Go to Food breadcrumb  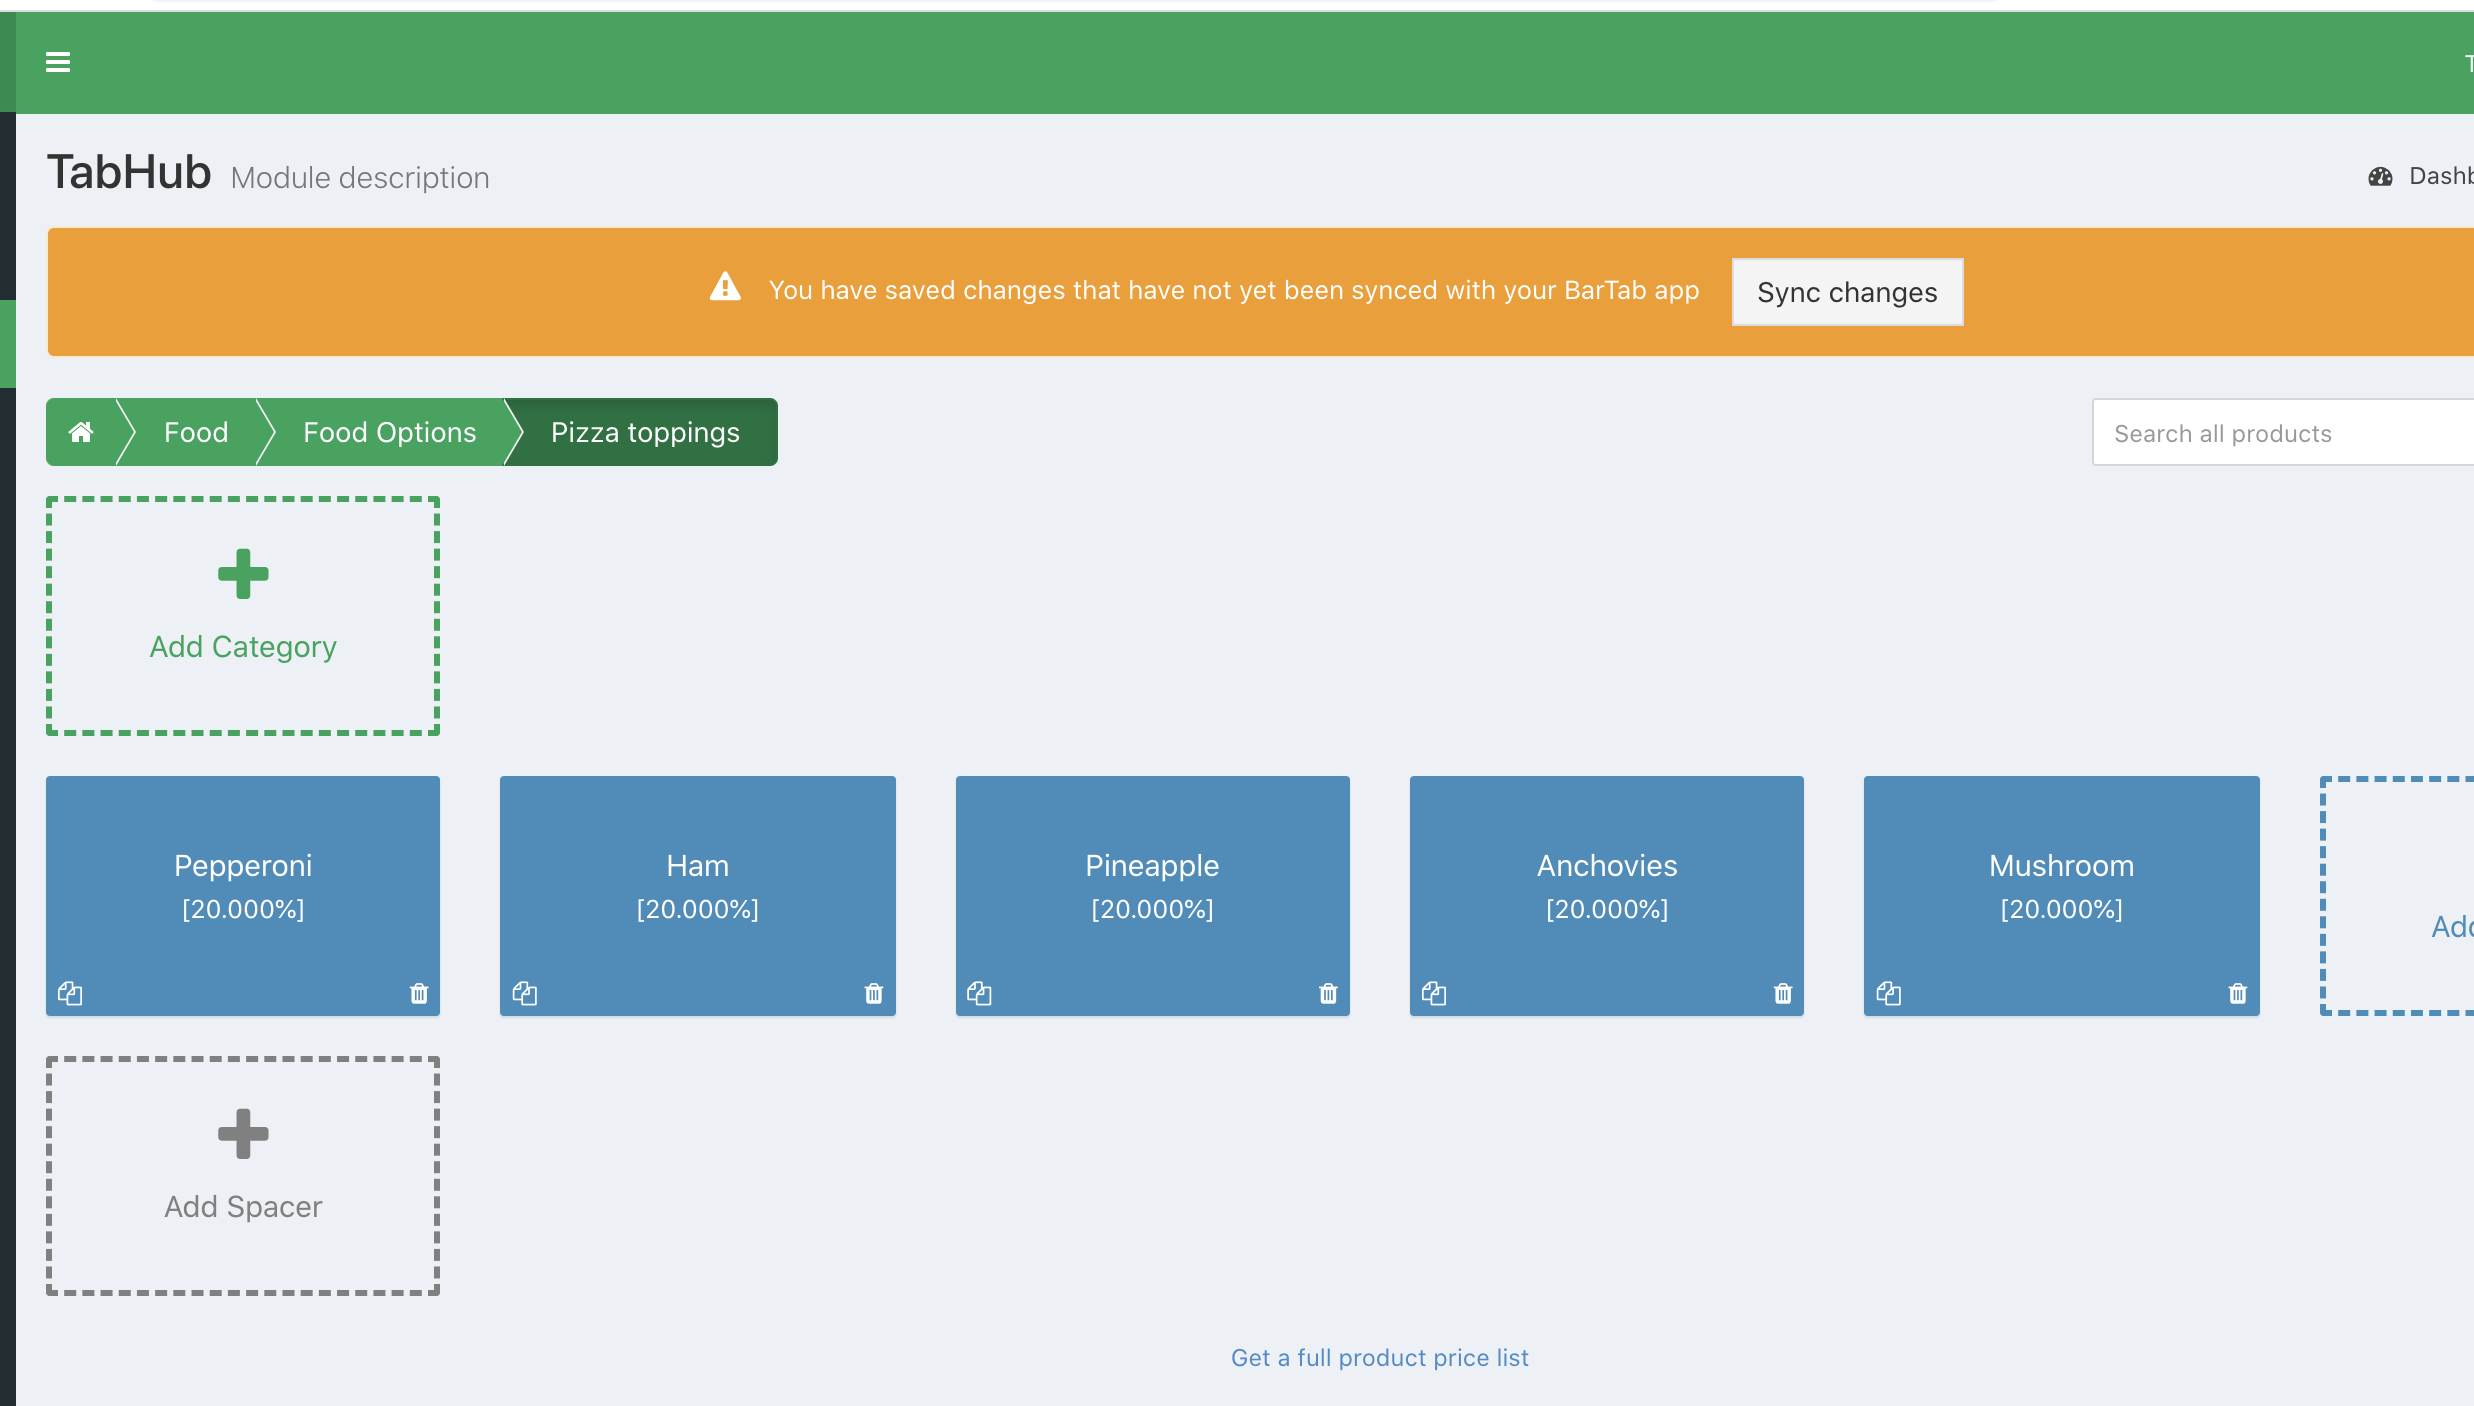click(196, 432)
